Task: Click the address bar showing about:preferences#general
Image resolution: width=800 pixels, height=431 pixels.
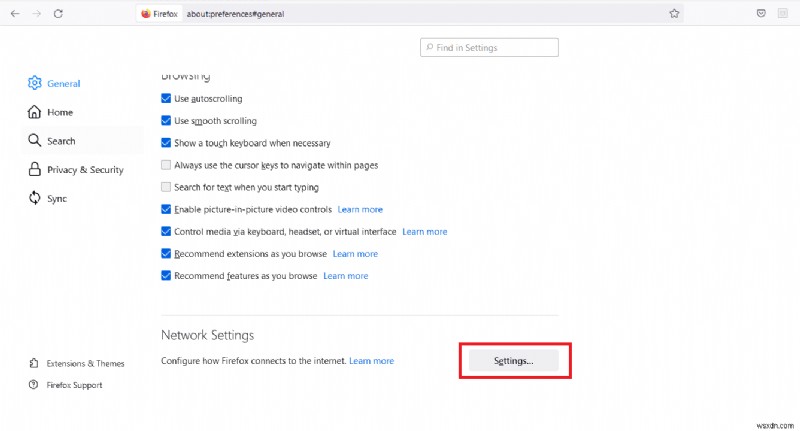Action: [400, 14]
